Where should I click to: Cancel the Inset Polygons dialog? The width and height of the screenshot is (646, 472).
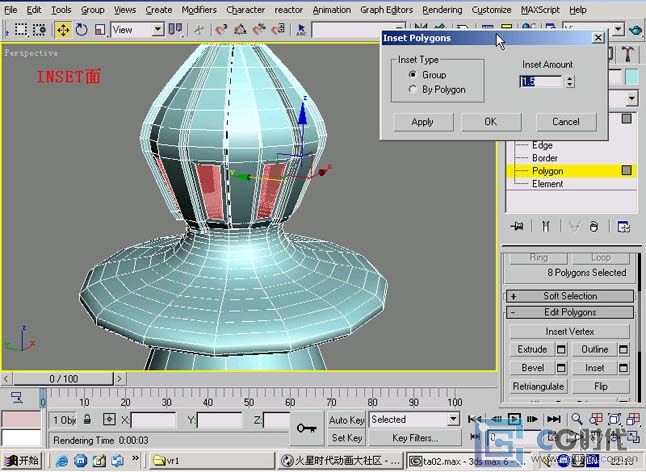coord(566,122)
